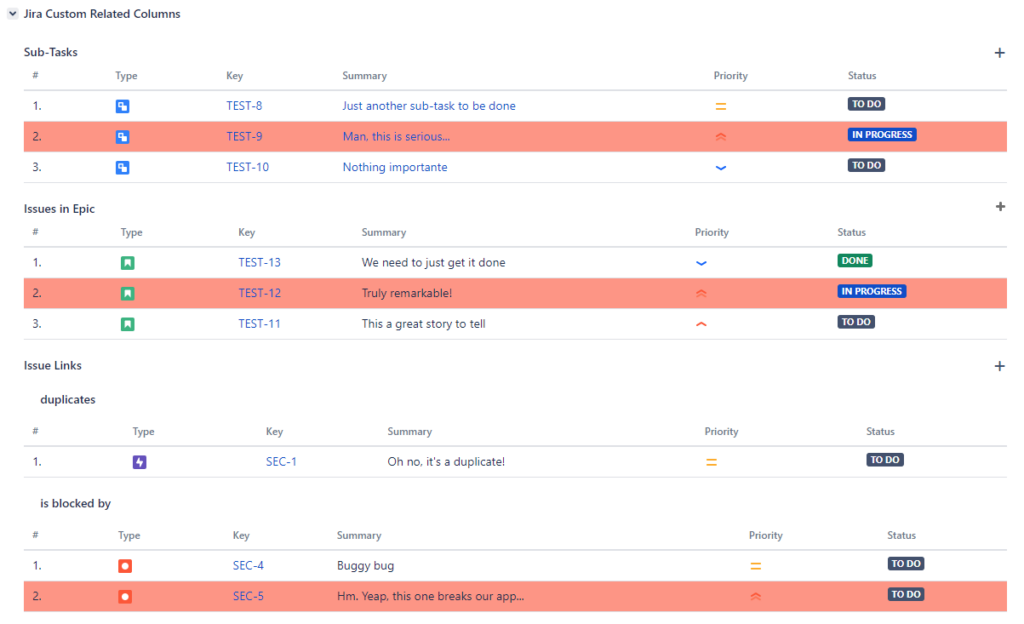The width and height of the screenshot is (1024, 624).
Task: Click the 'Issue Links' section heading
Action: pos(53,366)
